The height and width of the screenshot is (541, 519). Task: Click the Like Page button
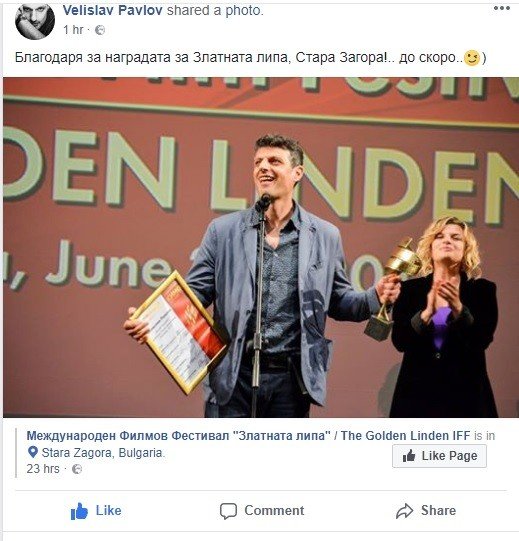pos(439,456)
